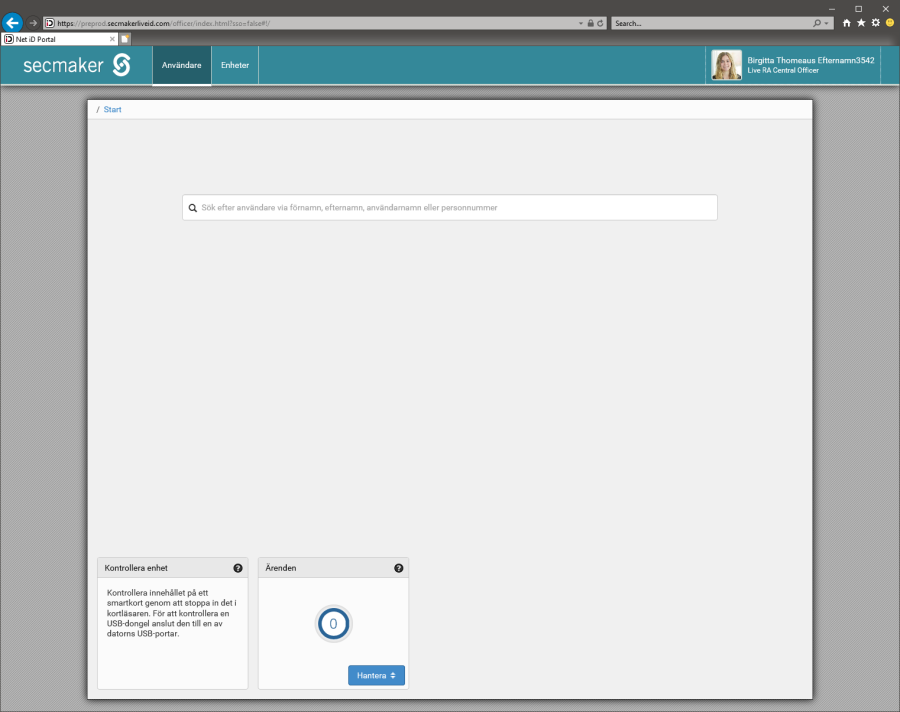Open browser home page via house icon

(847, 22)
